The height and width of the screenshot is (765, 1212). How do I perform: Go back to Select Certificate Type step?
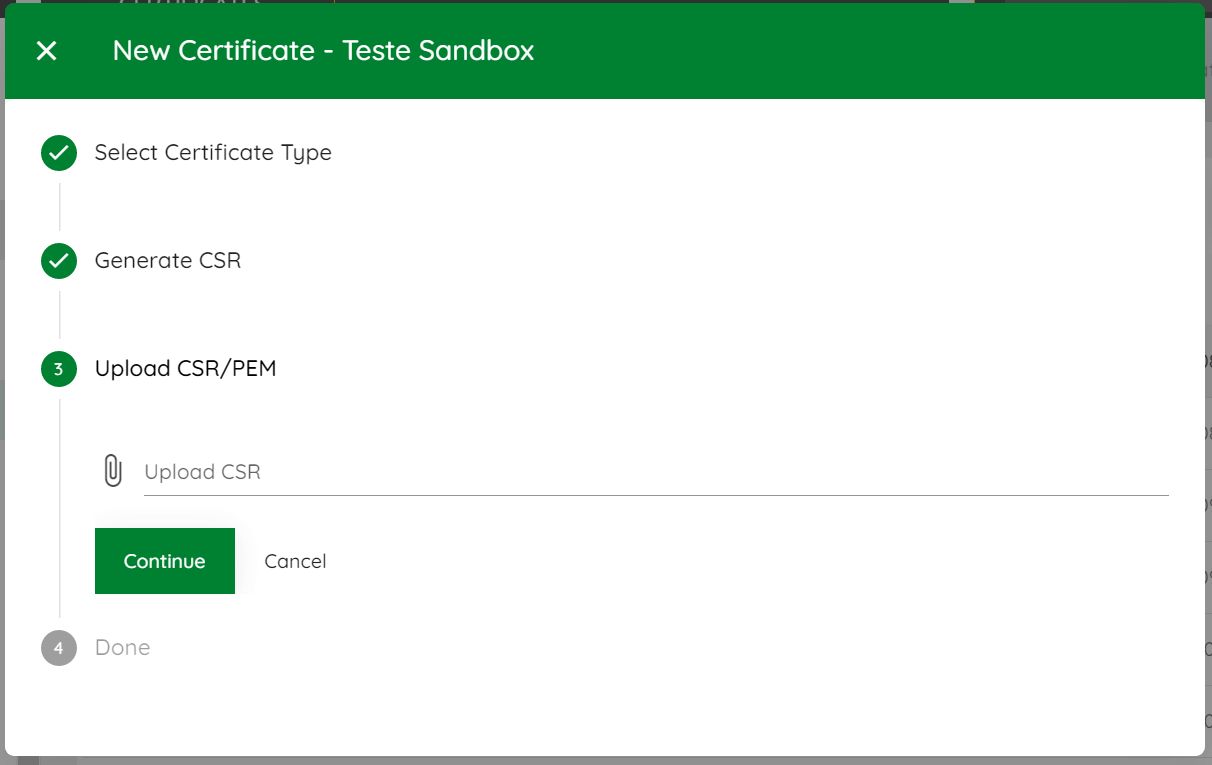coord(213,153)
